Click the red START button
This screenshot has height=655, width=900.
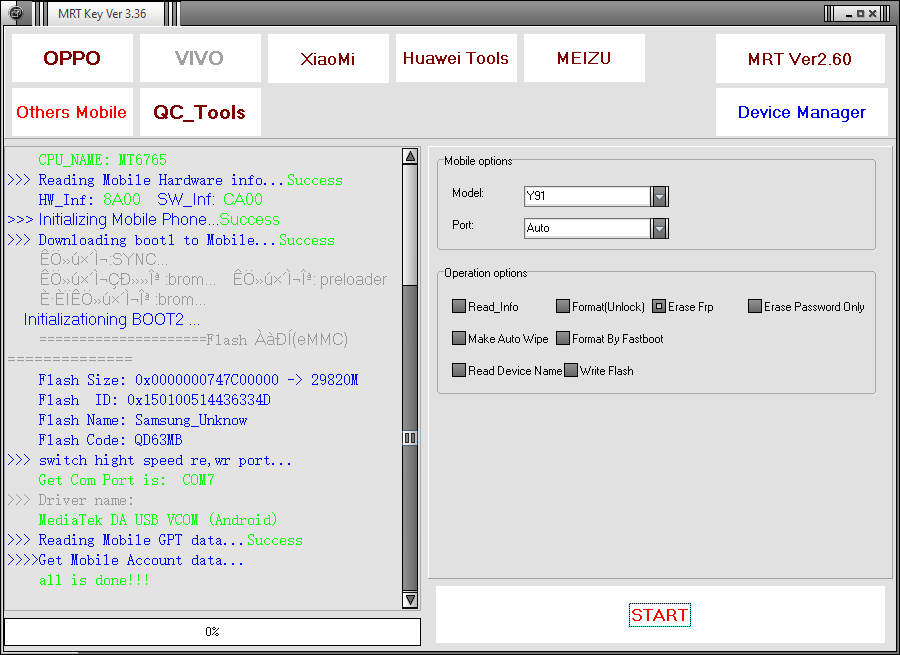[660, 615]
